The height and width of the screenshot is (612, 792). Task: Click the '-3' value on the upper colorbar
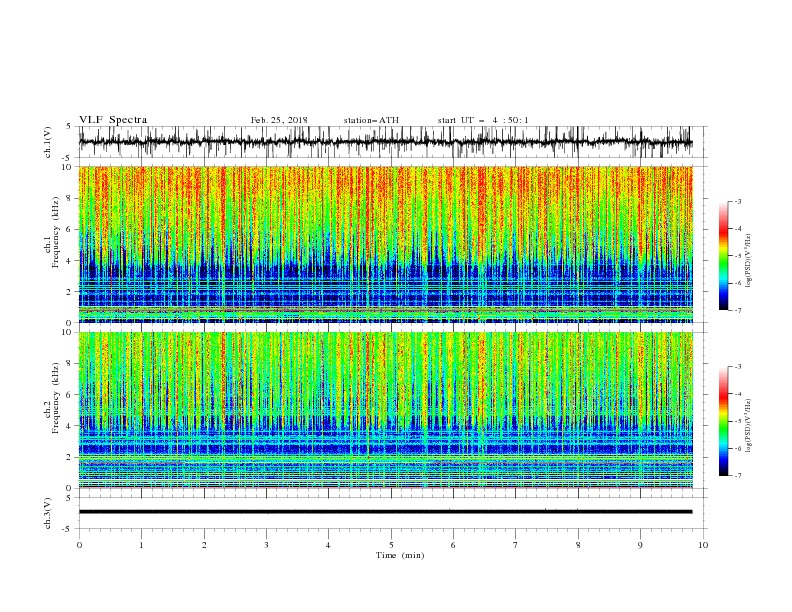tap(737, 201)
